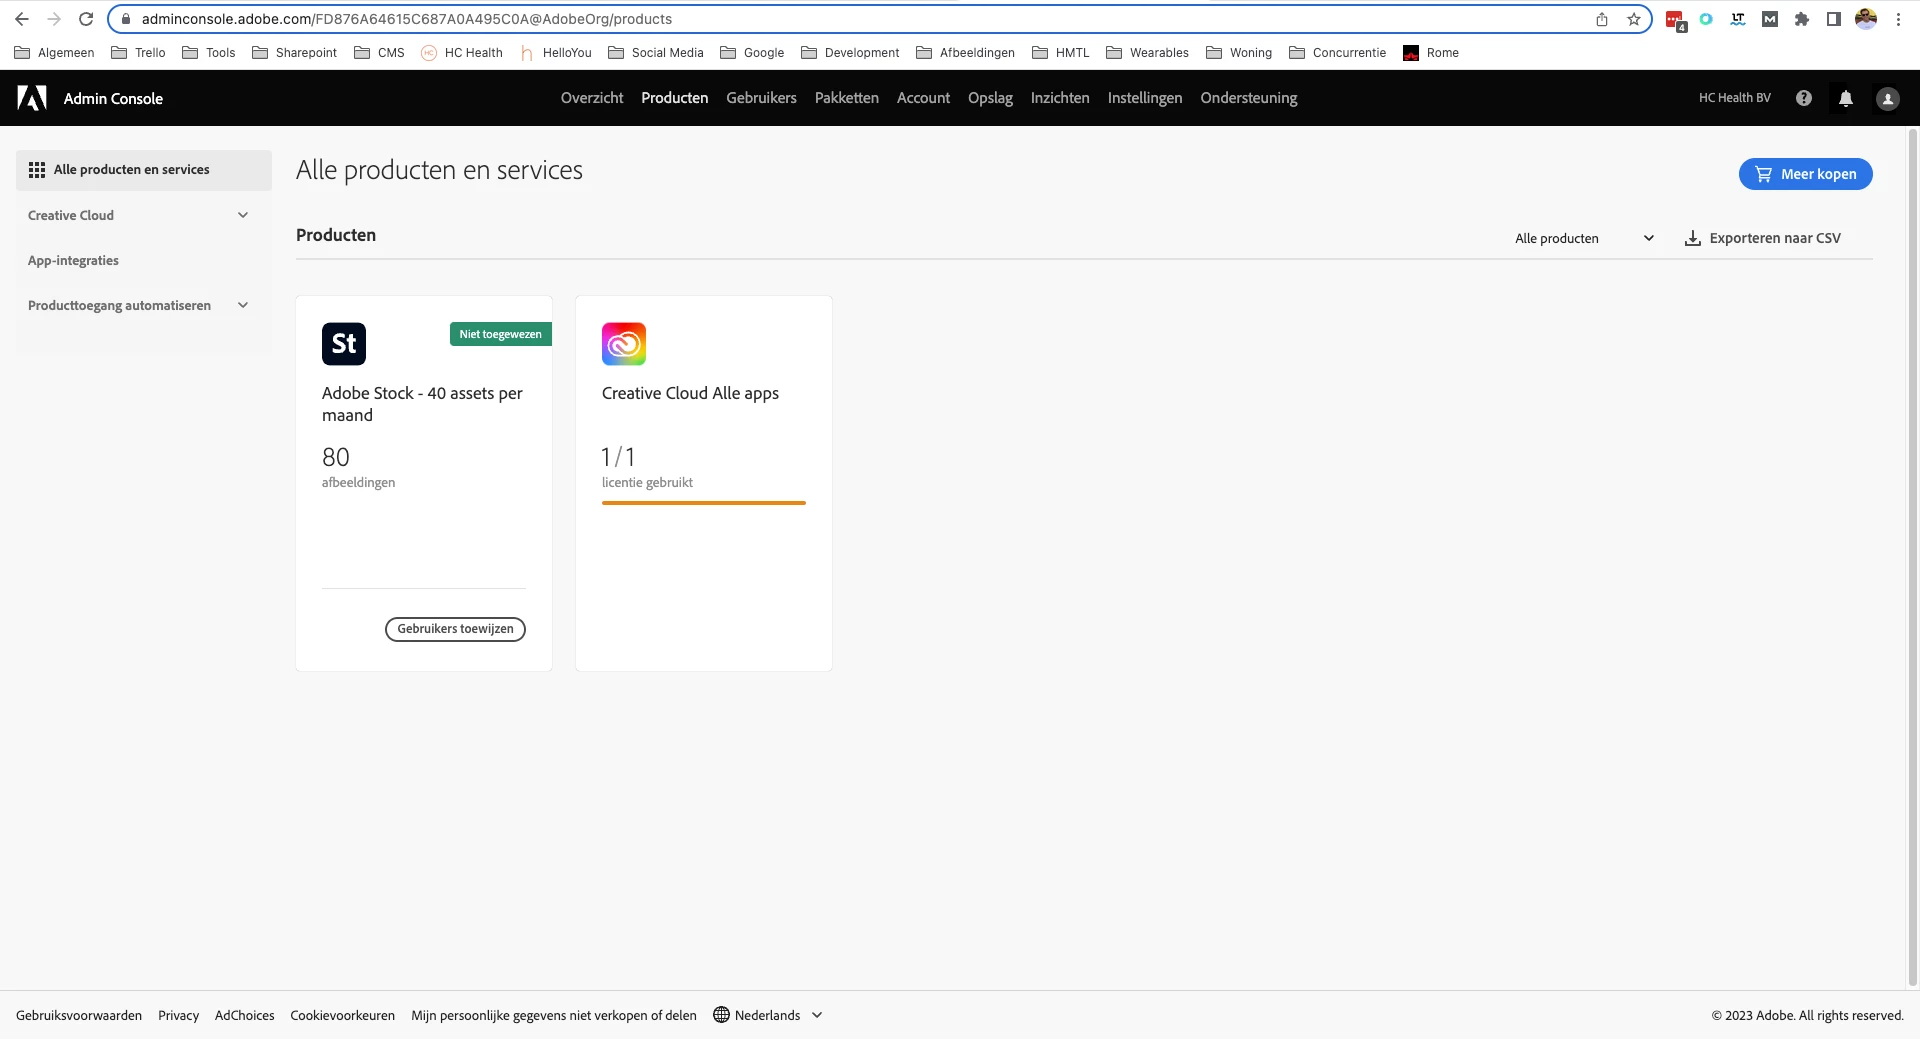Open the Social Media bookmarks folder
Viewport: 1920px width, 1039px height.
pos(656,53)
